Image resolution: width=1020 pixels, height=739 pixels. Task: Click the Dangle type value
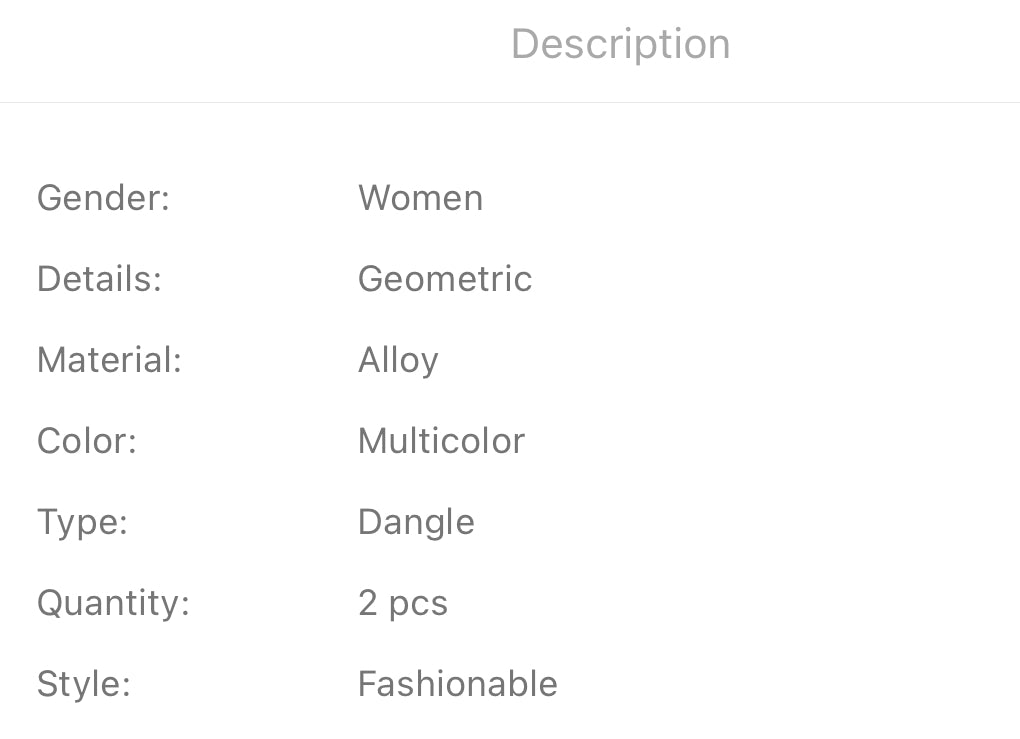416,522
